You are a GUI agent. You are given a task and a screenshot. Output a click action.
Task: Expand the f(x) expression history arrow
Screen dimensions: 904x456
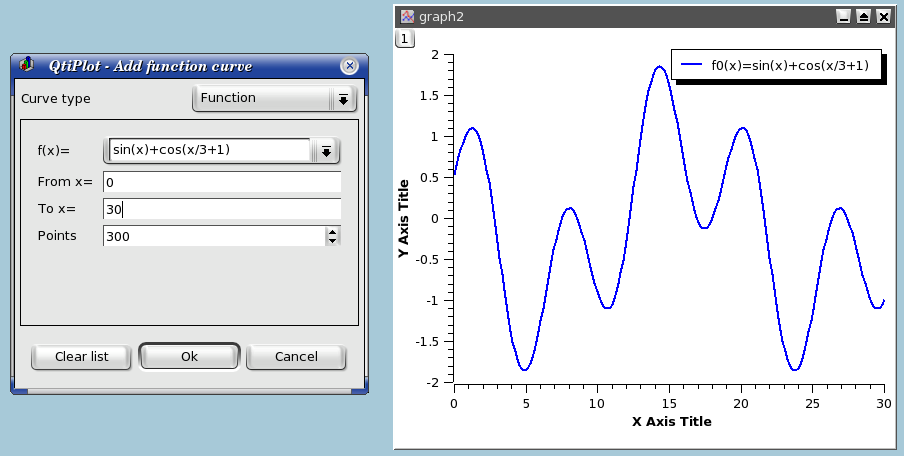coord(326,151)
